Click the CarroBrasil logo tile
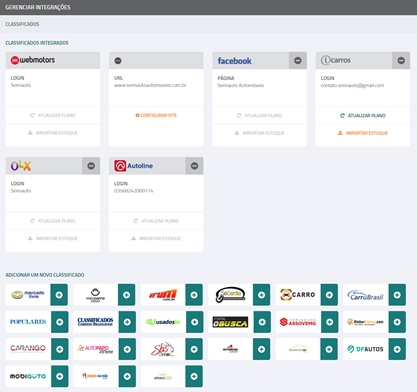The image size is (417, 392). 366,295
